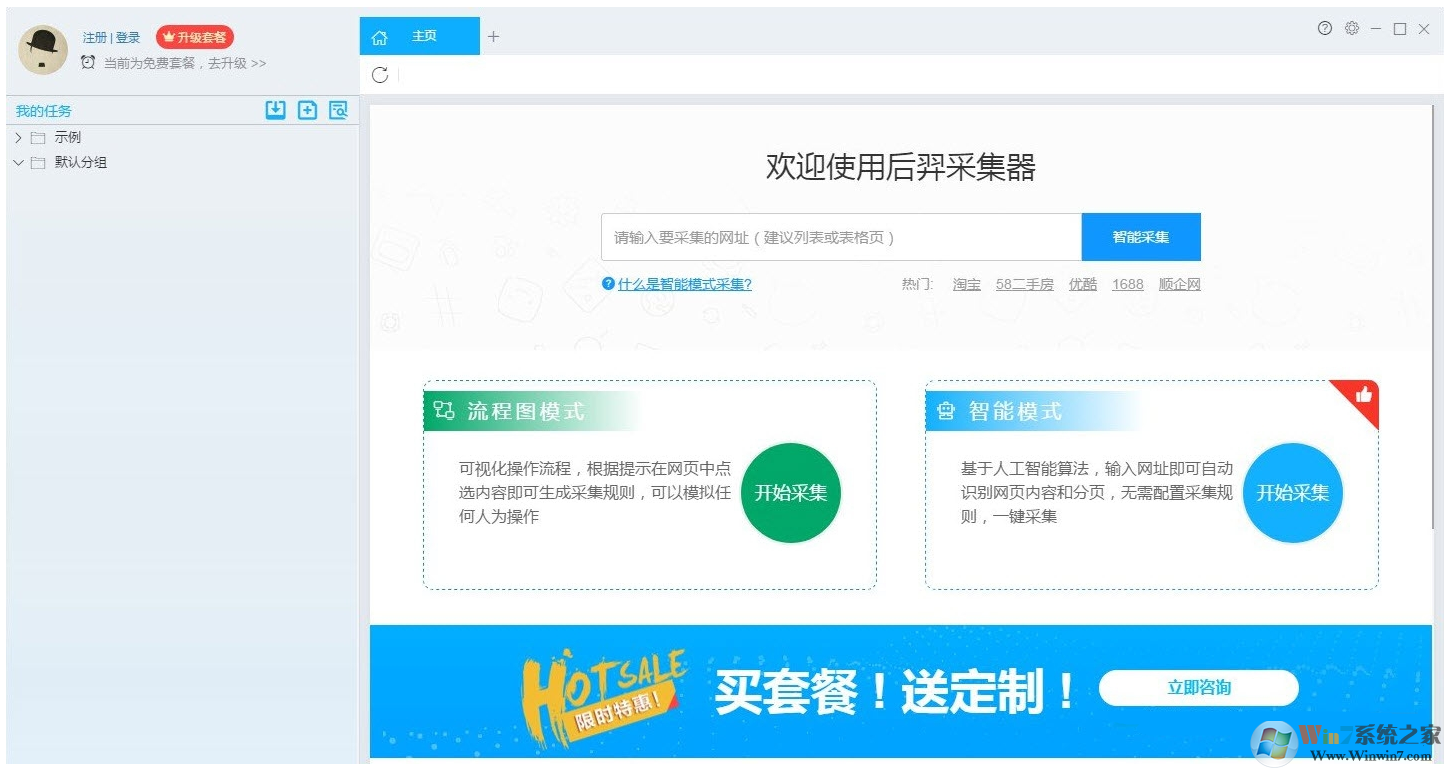
Task: Open settings via the gear icon
Action: 1351,29
